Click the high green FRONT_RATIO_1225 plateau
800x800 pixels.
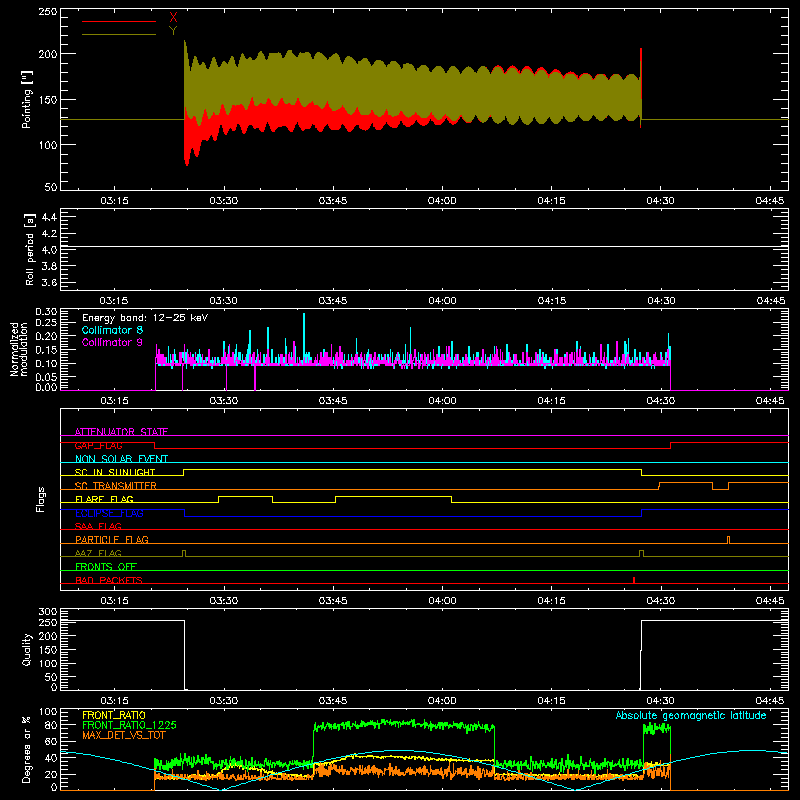[404, 724]
